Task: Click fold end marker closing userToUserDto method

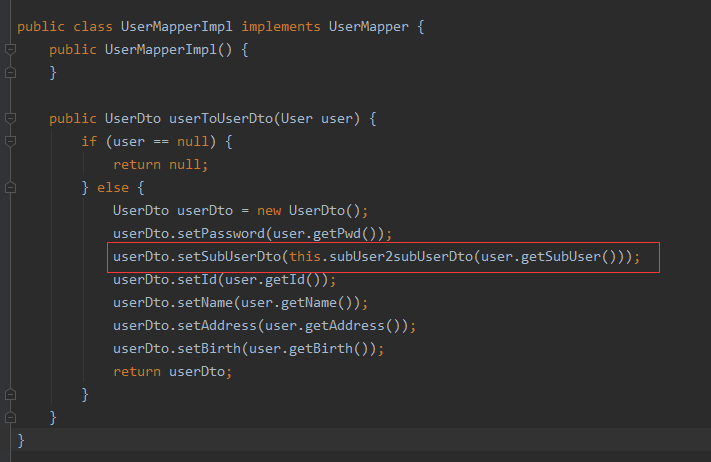Action: pyautogui.click(x=10, y=418)
